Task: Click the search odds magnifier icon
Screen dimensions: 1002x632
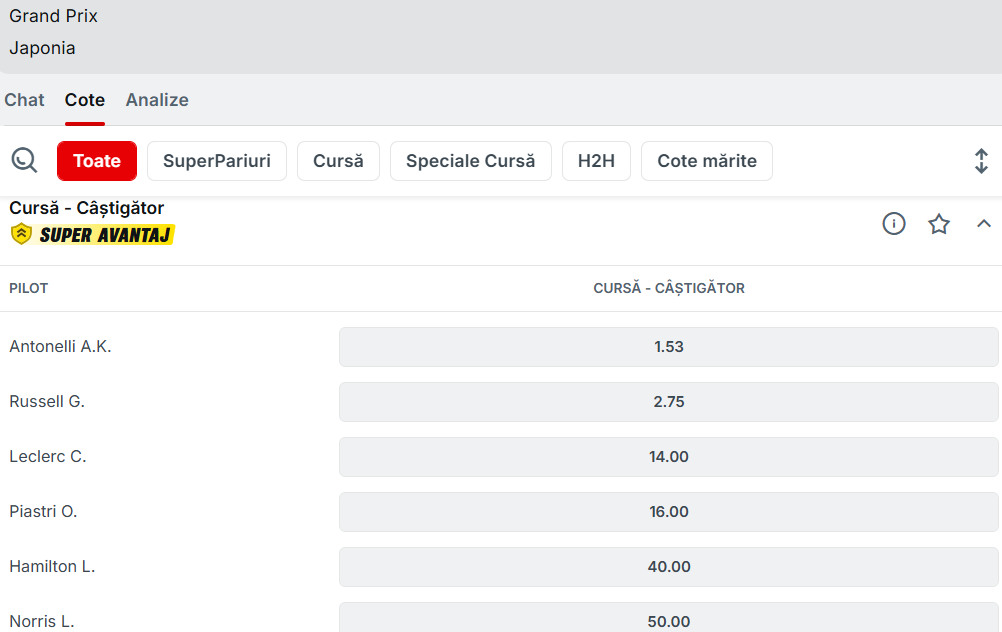Action: tap(24, 160)
